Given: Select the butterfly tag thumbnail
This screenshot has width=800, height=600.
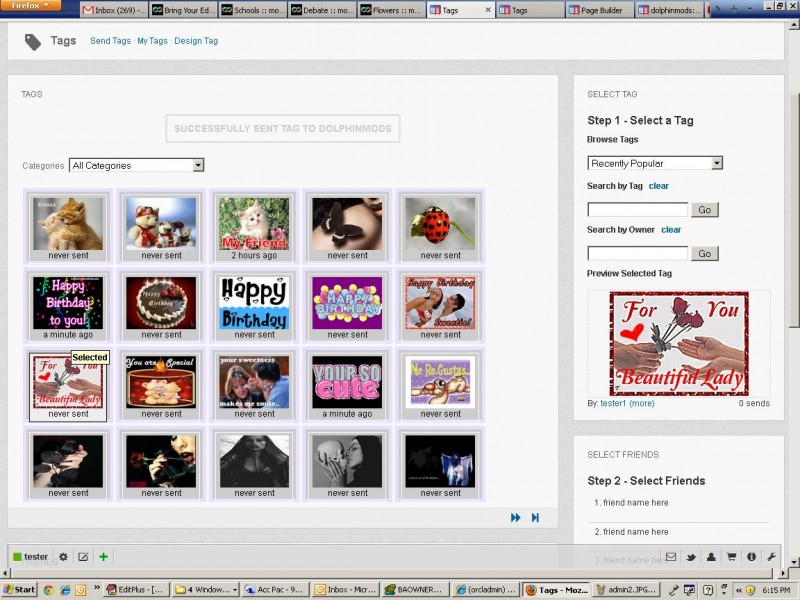Looking at the screenshot, I should point(347,224).
